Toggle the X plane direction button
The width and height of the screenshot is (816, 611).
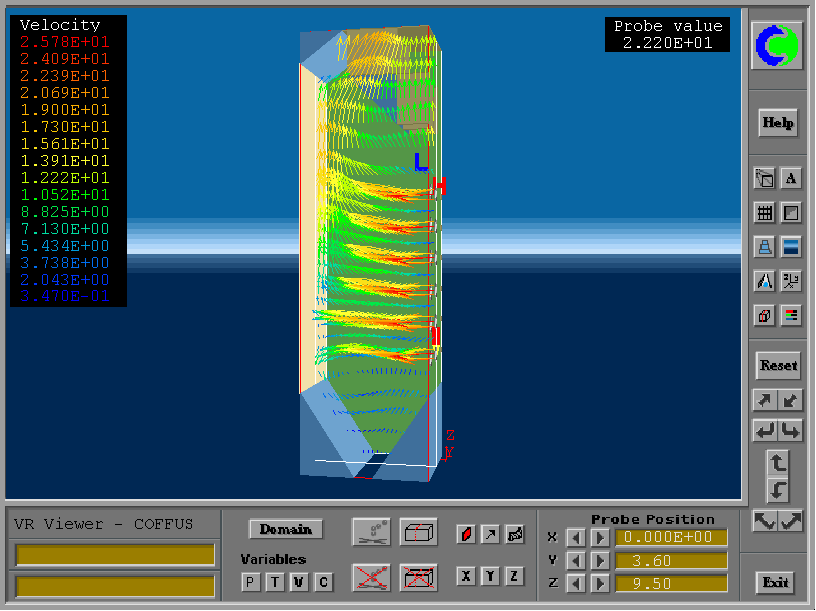466,576
